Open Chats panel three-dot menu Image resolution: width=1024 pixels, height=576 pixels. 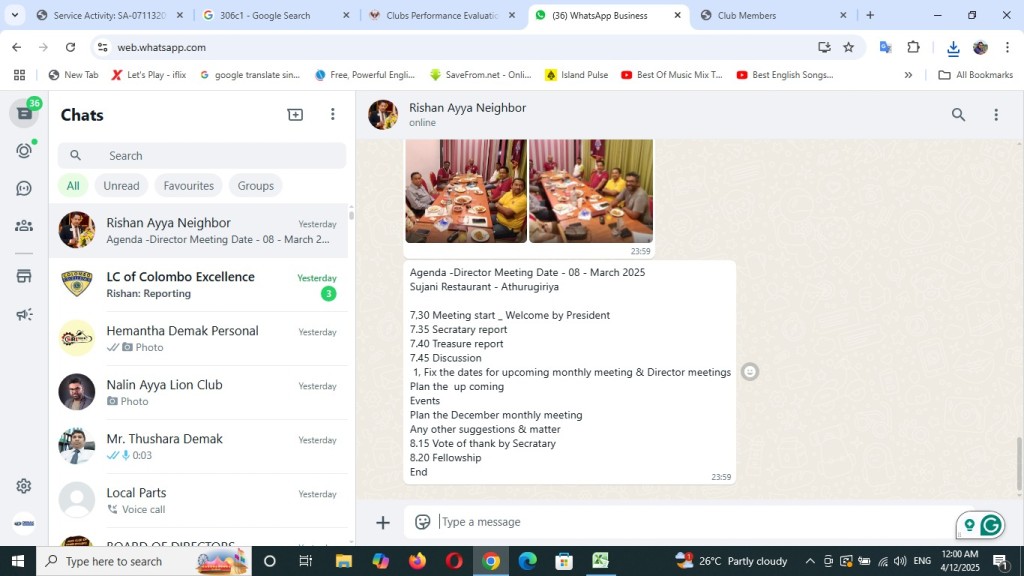tap(332, 115)
